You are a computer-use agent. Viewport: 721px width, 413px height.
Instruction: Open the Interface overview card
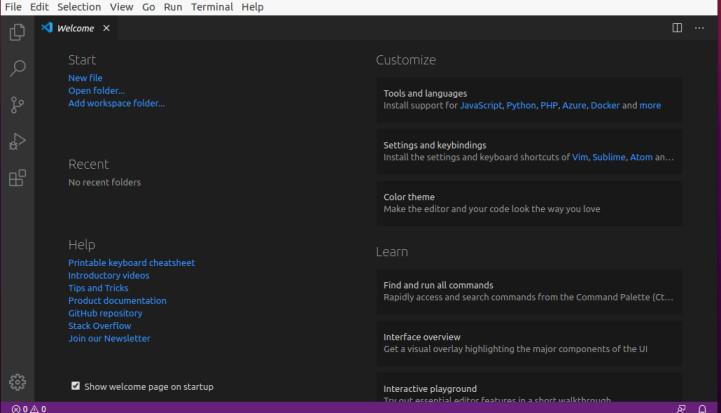529,343
